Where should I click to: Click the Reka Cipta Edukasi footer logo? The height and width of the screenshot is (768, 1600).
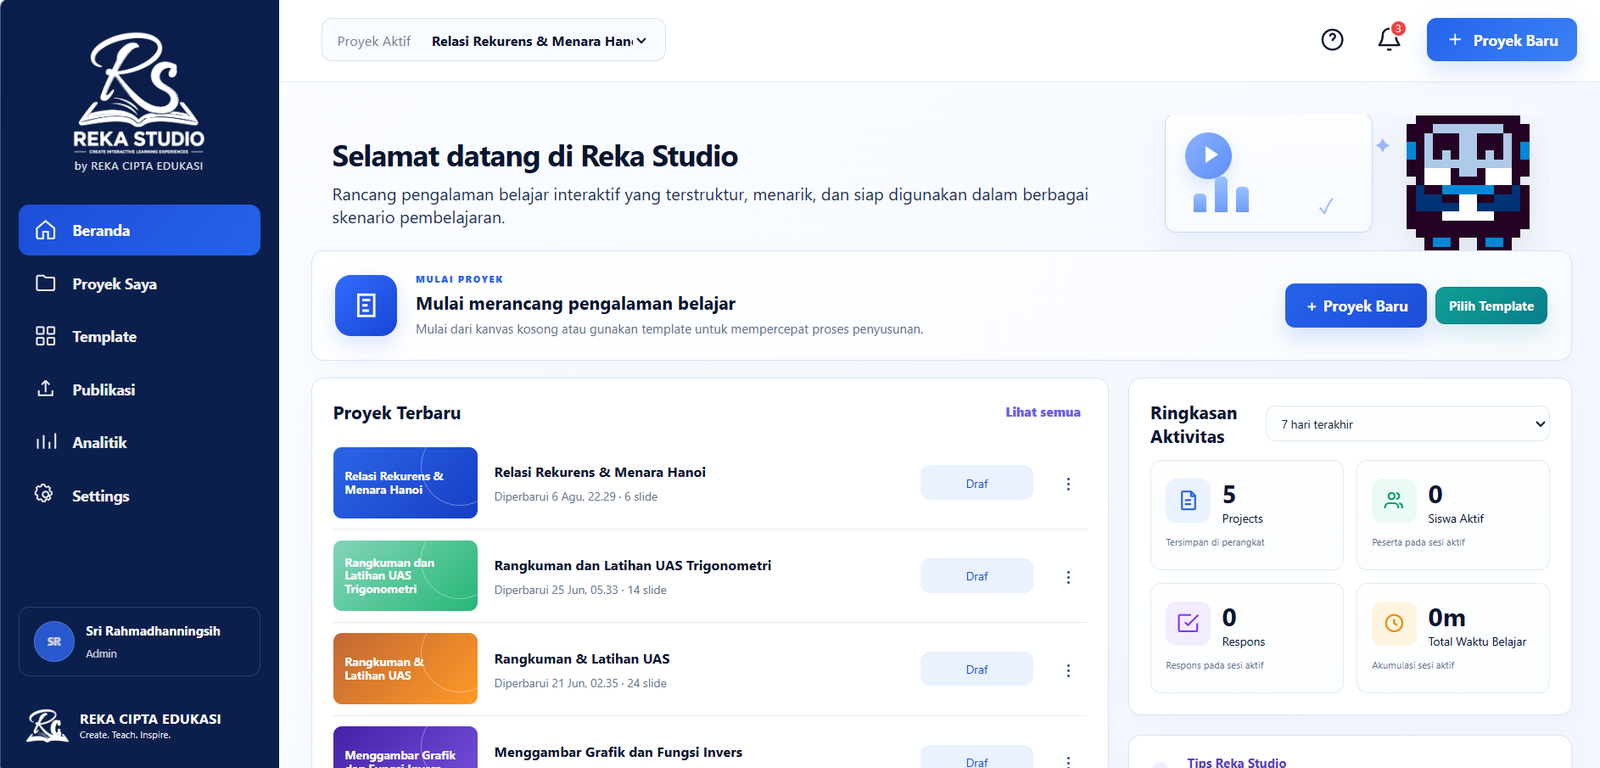(47, 725)
